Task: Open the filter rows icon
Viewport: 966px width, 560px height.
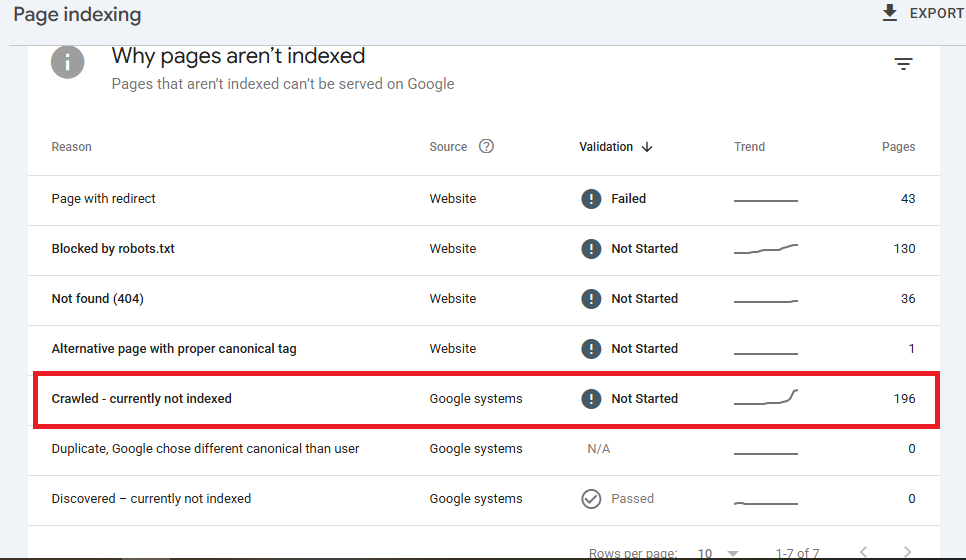Action: click(x=903, y=63)
